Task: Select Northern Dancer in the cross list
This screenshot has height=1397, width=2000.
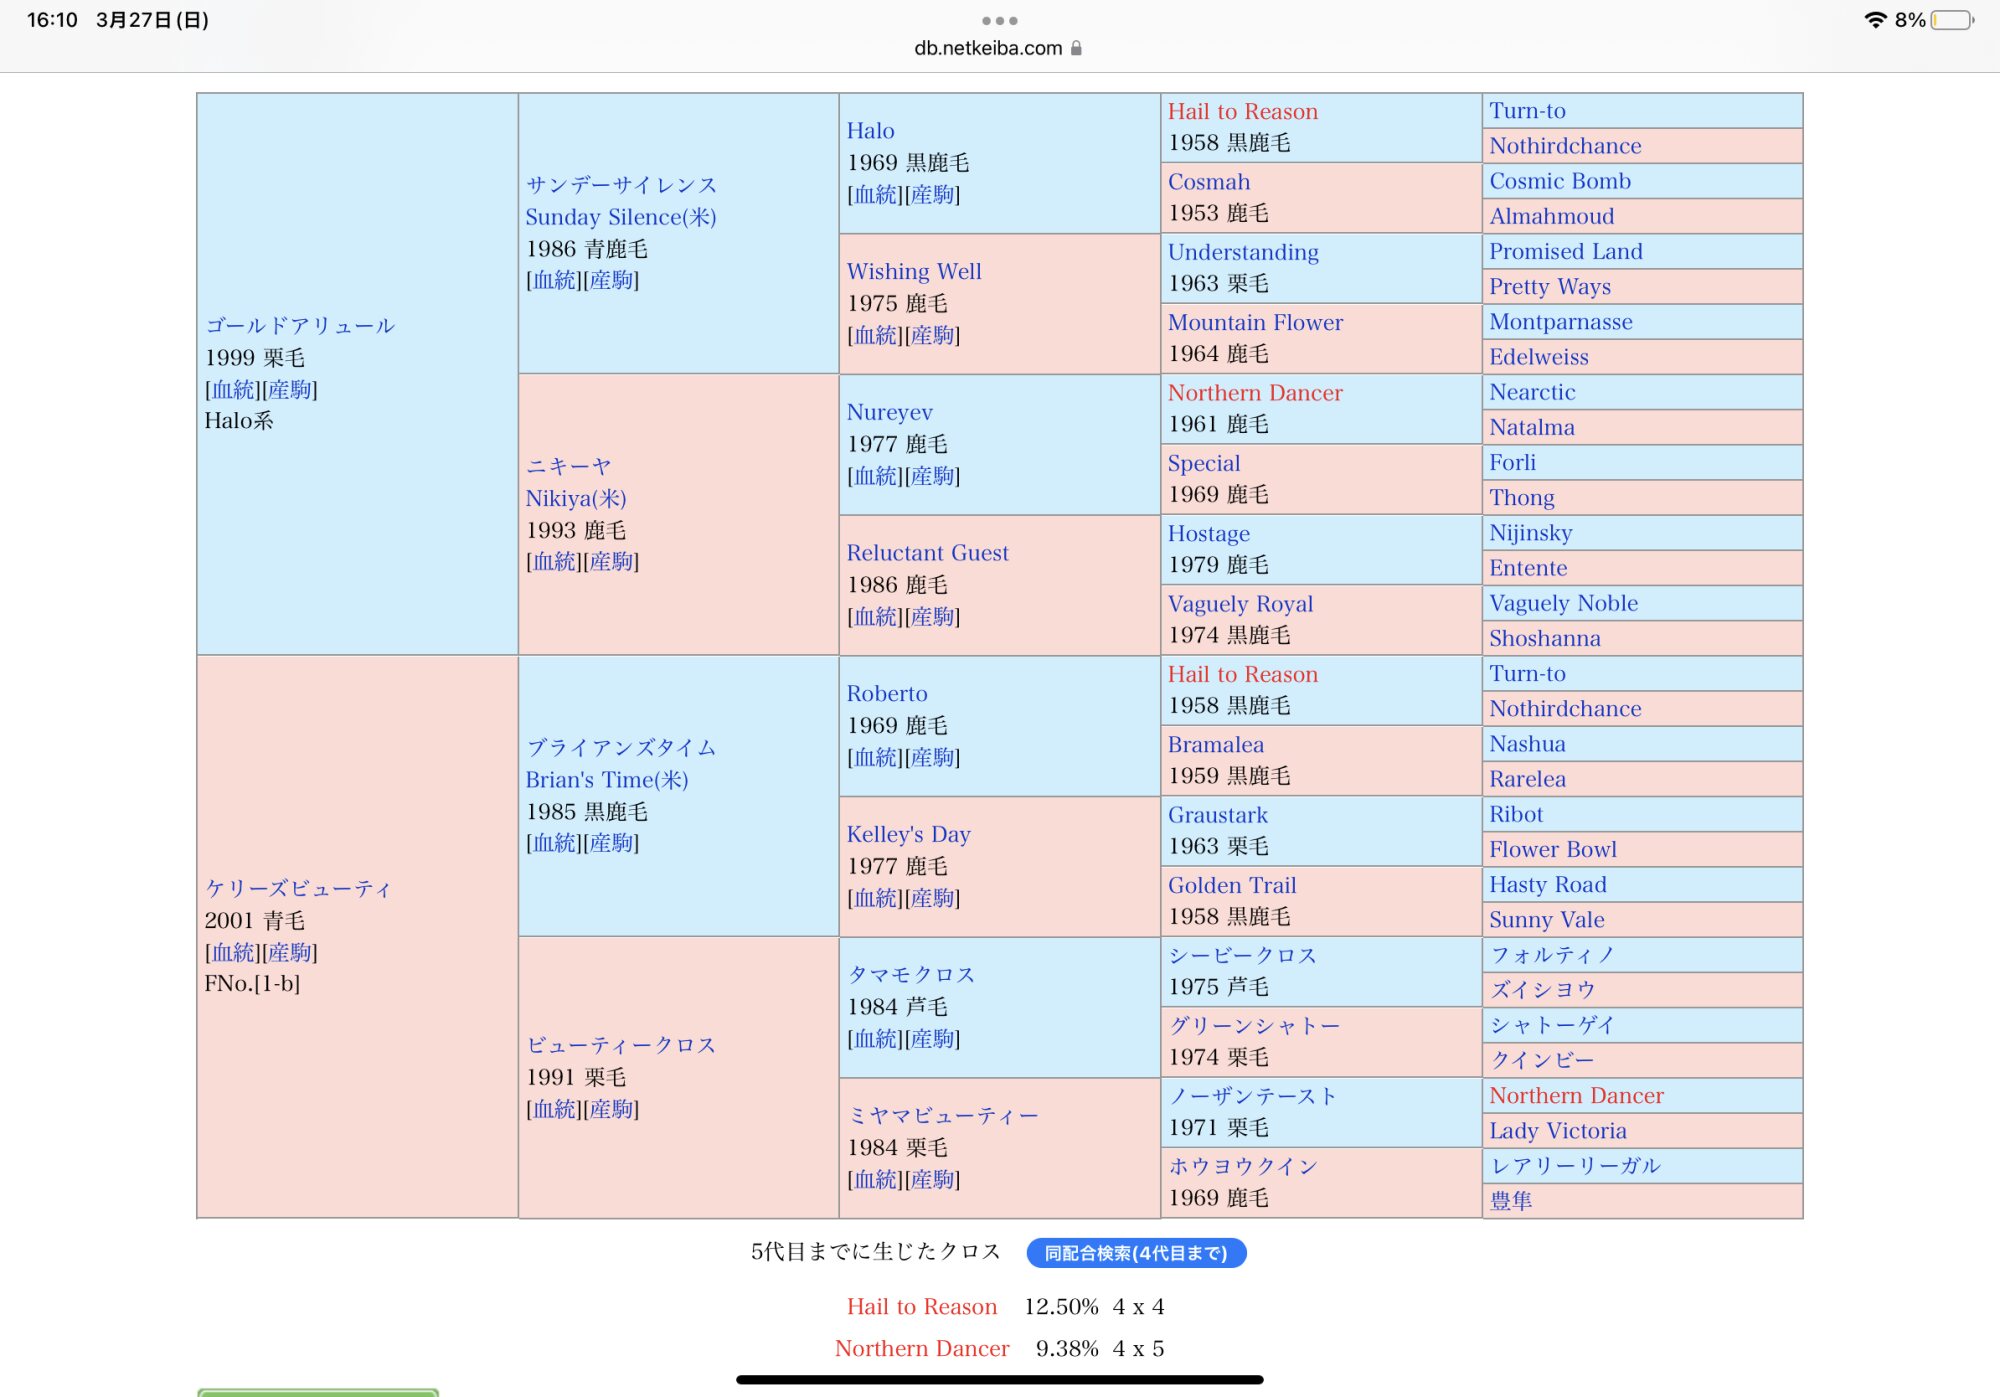Action: click(x=921, y=1349)
